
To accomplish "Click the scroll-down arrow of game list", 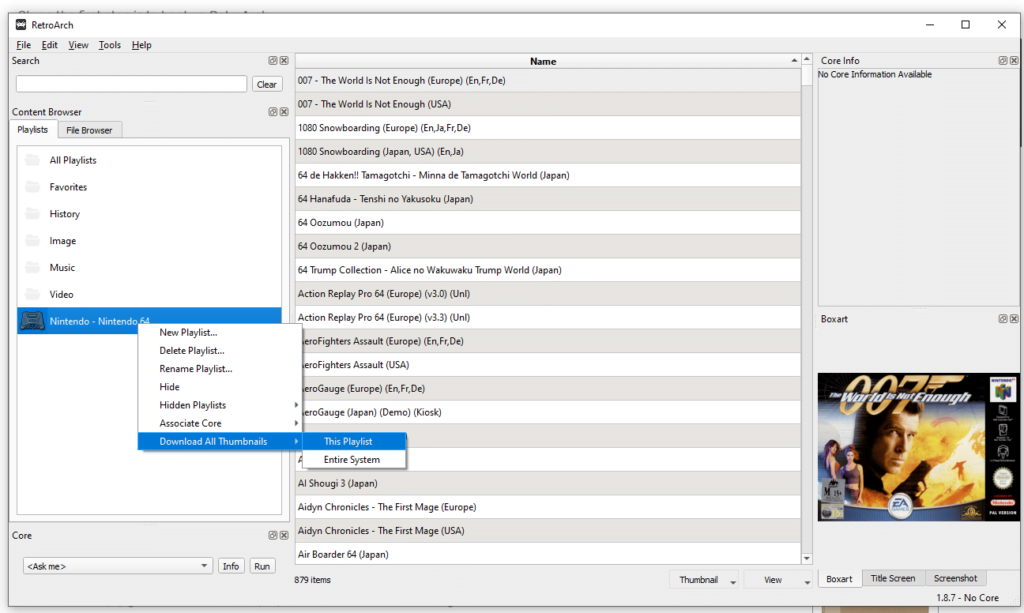I will 807,558.
